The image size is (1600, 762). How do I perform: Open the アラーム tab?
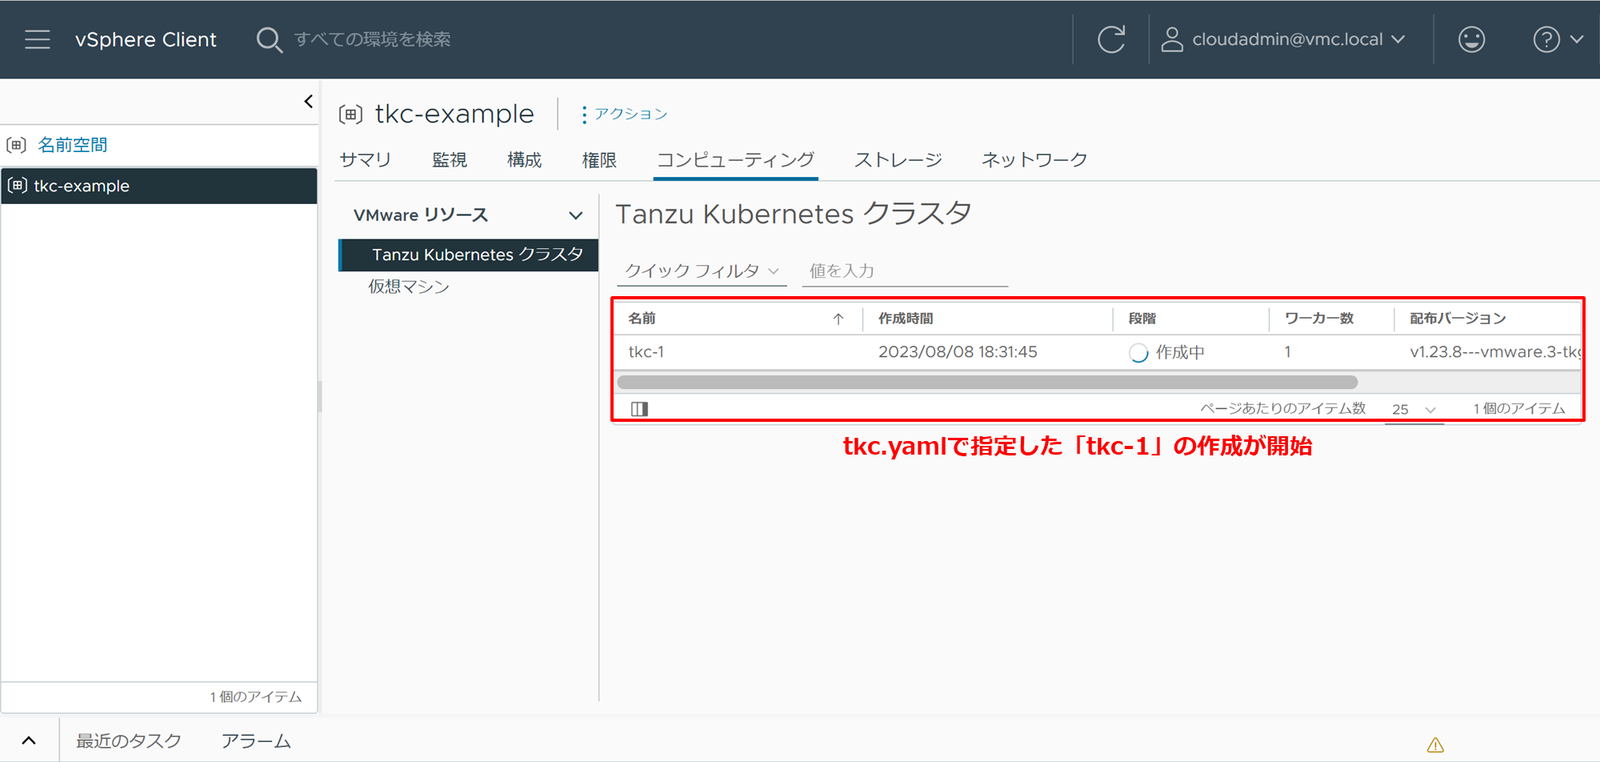pyautogui.click(x=256, y=741)
